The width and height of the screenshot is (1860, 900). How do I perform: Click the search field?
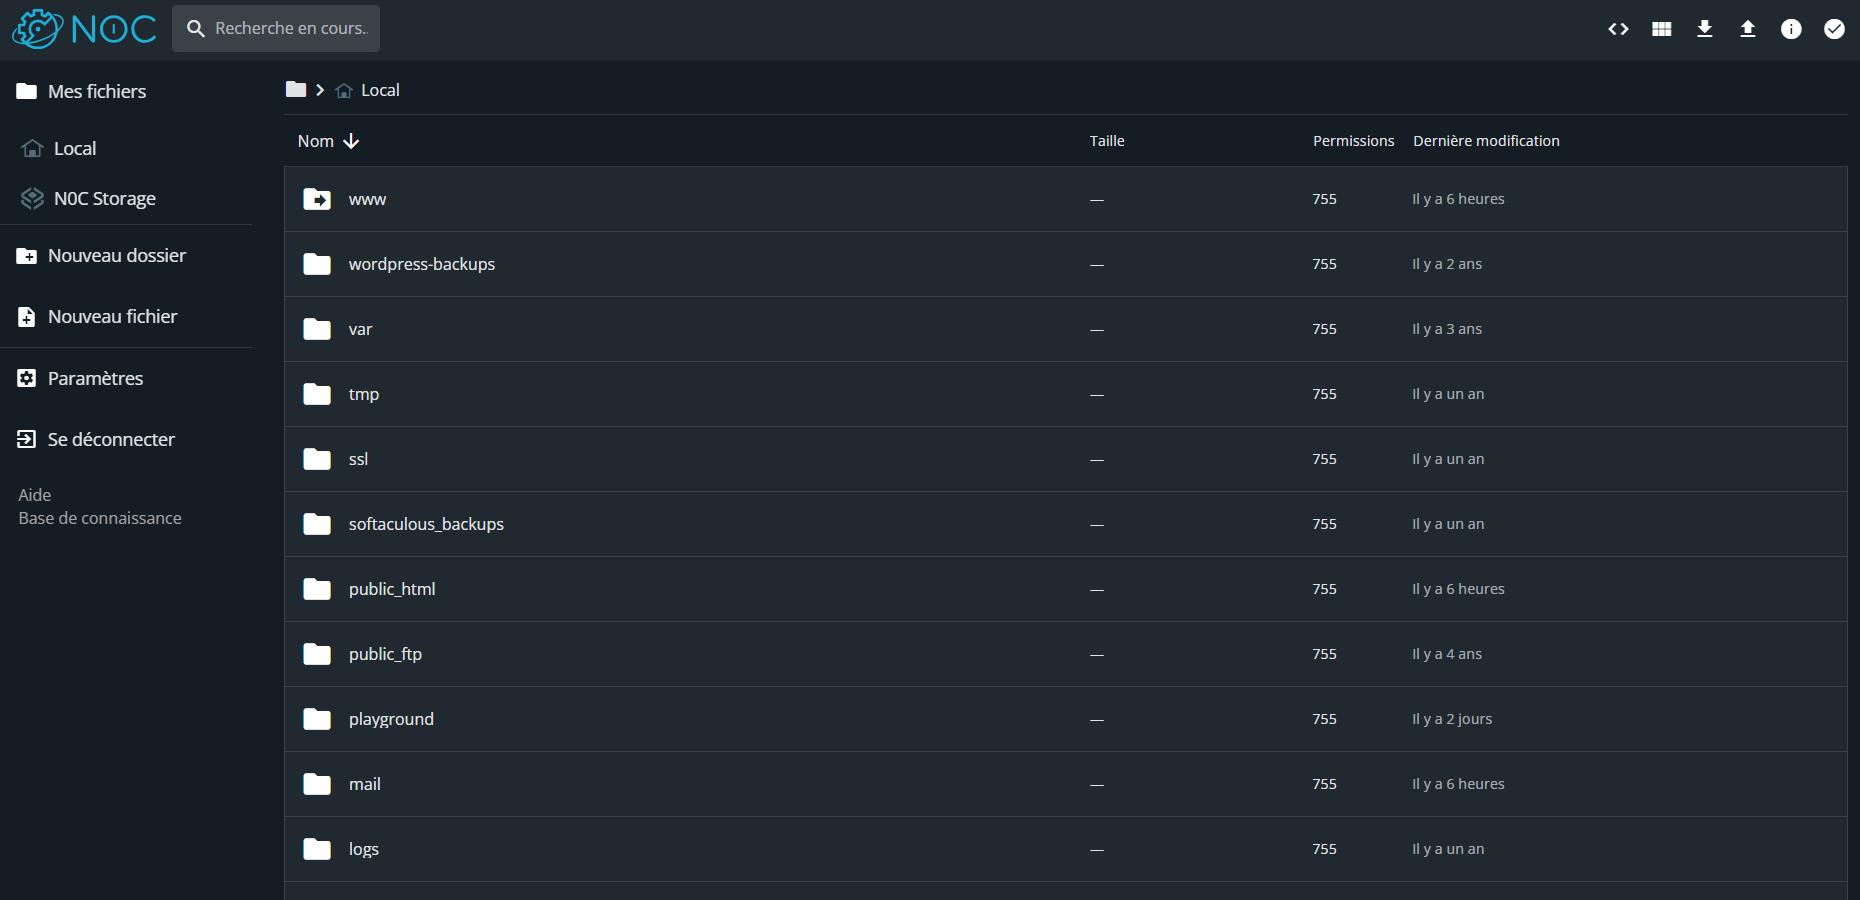tap(276, 28)
